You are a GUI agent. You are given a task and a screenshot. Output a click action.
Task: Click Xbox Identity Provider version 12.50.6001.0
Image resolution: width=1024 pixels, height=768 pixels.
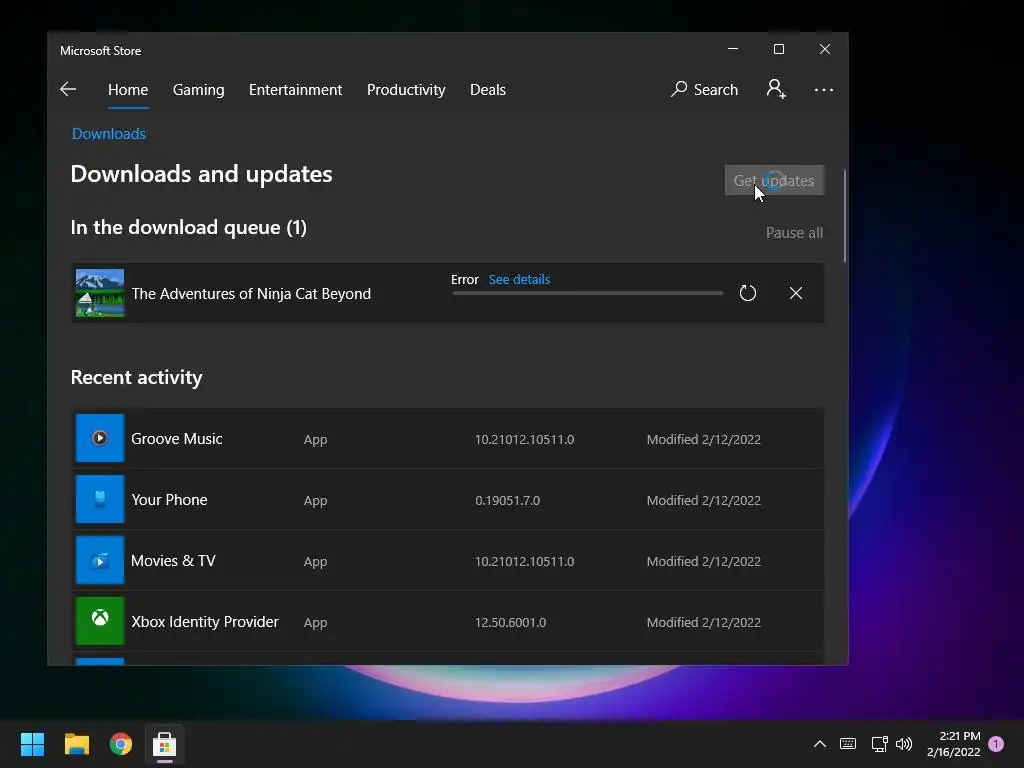coord(510,622)
